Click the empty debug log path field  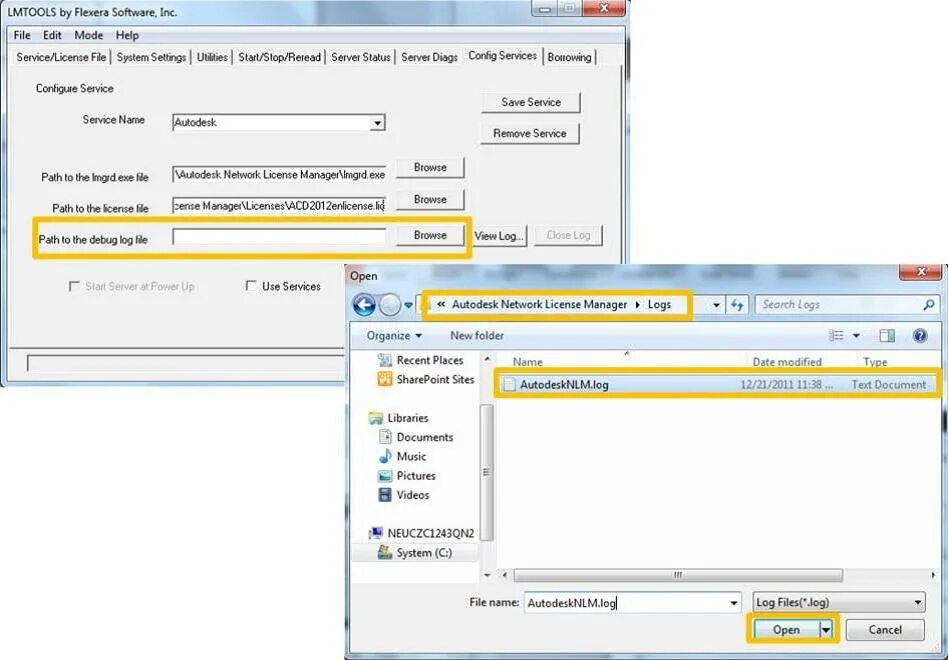click(x=279, y=237)
